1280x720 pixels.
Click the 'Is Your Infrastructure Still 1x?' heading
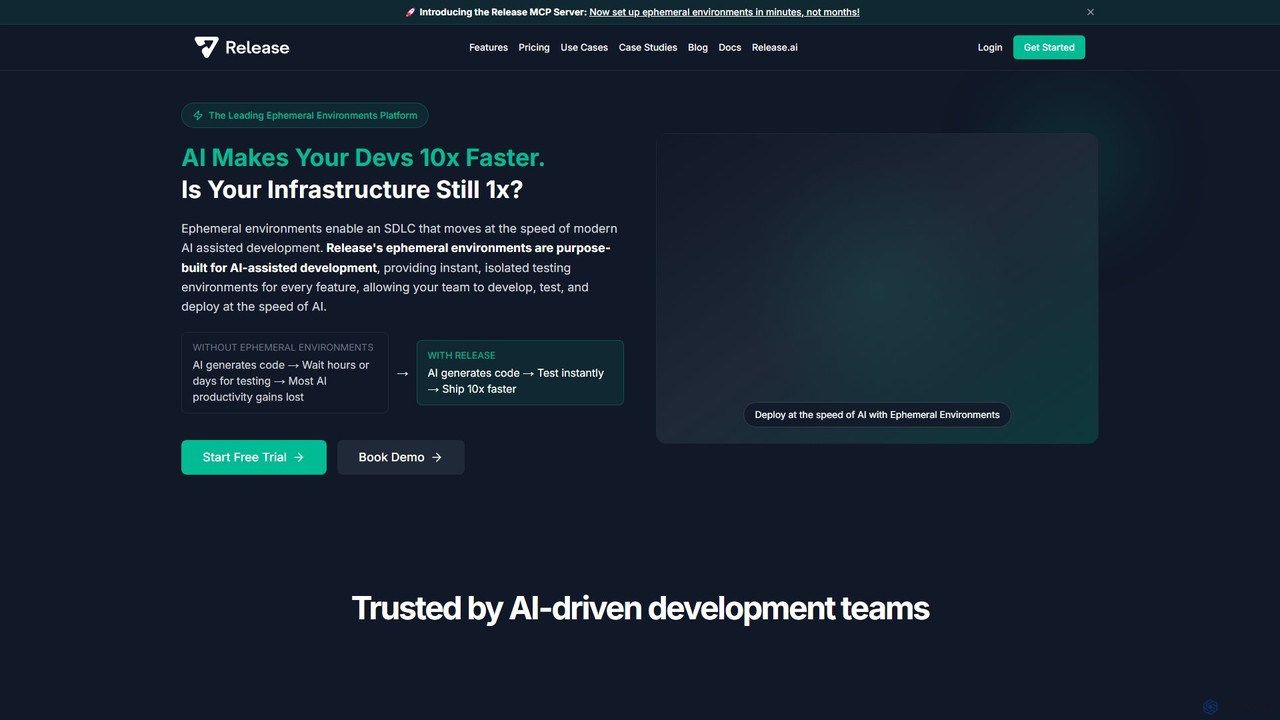pyautogui.click(x=352, y=190)
